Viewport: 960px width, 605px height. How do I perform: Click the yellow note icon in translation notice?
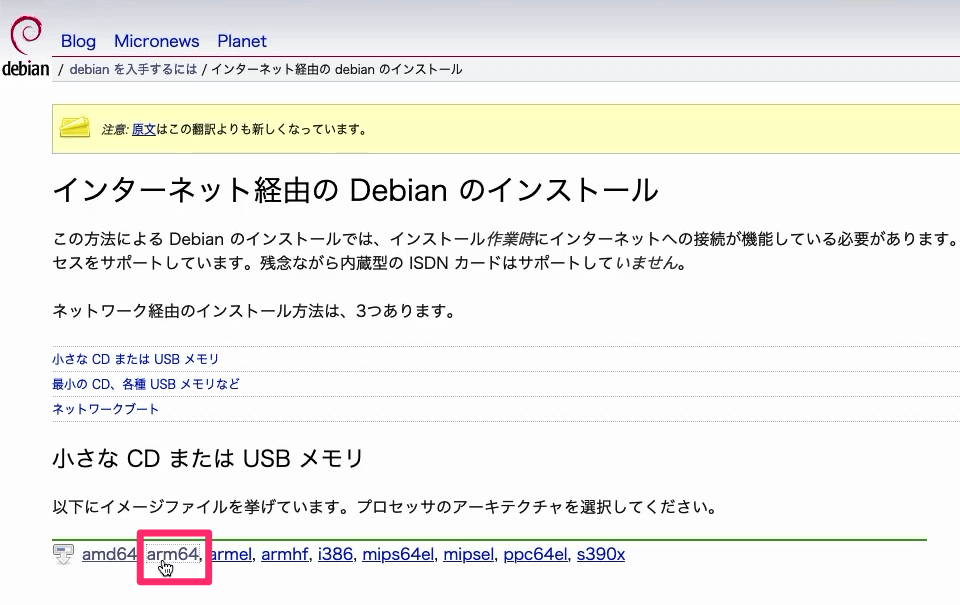(x=75, y=127)
